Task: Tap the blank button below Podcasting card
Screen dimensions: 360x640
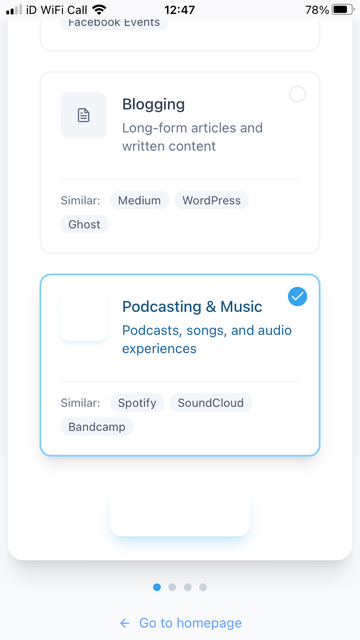Action: pos(180,515)
